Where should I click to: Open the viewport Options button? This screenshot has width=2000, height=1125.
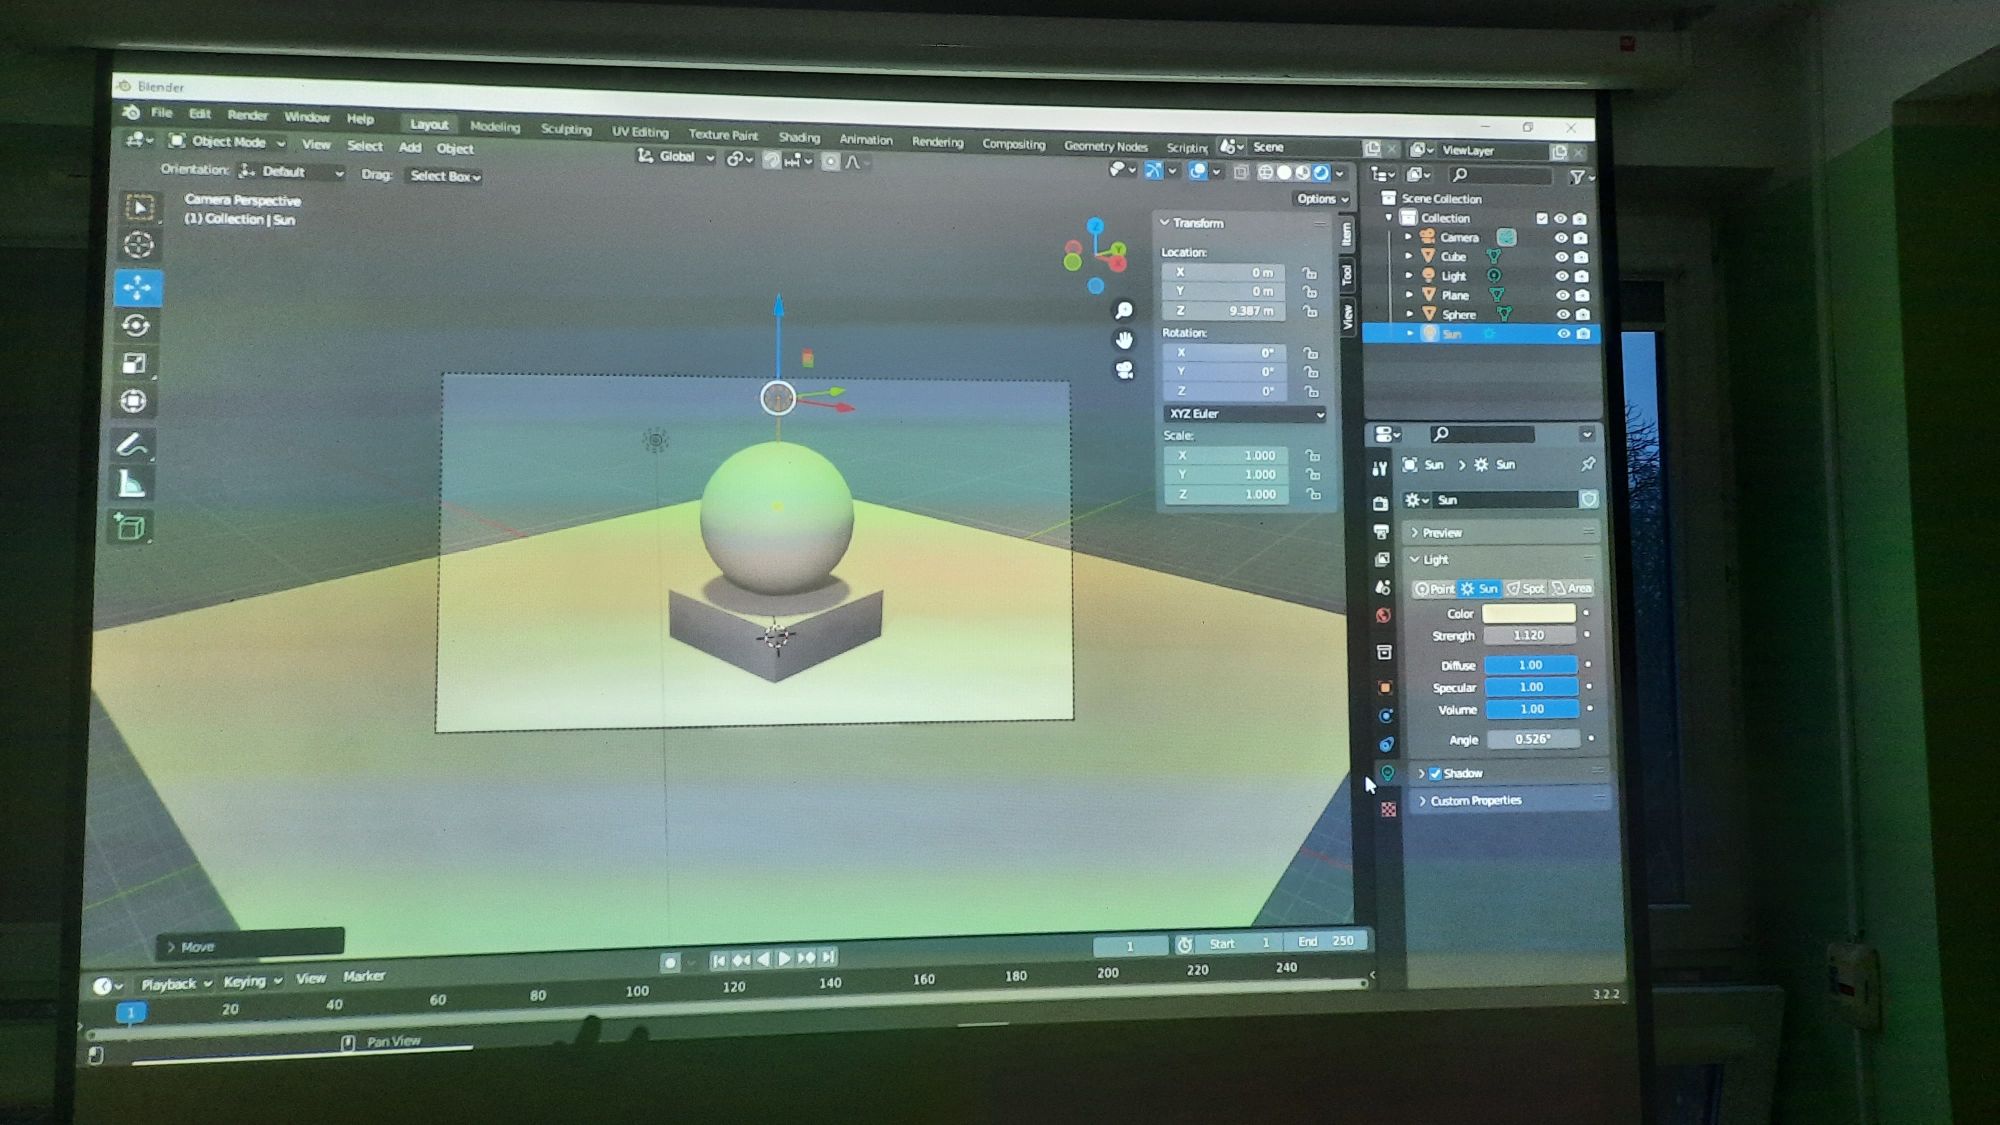point(1322,199)
